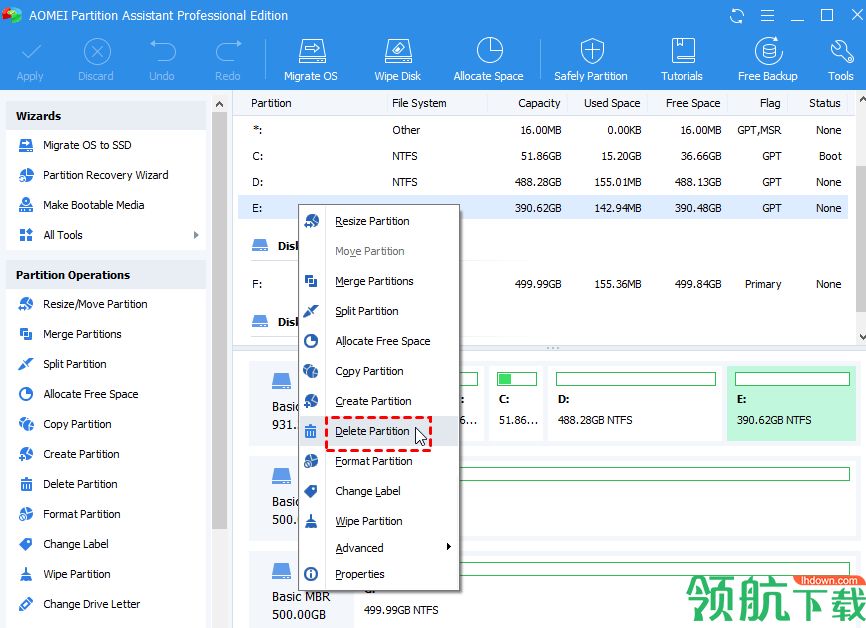
Task: Open the hamburger menu in title bar
Action: [x=767, y=15]
